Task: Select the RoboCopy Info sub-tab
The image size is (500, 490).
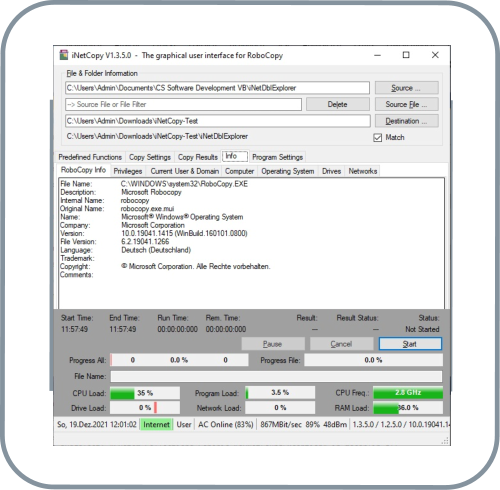Action: pyautogui.click(x=83, y=170)
